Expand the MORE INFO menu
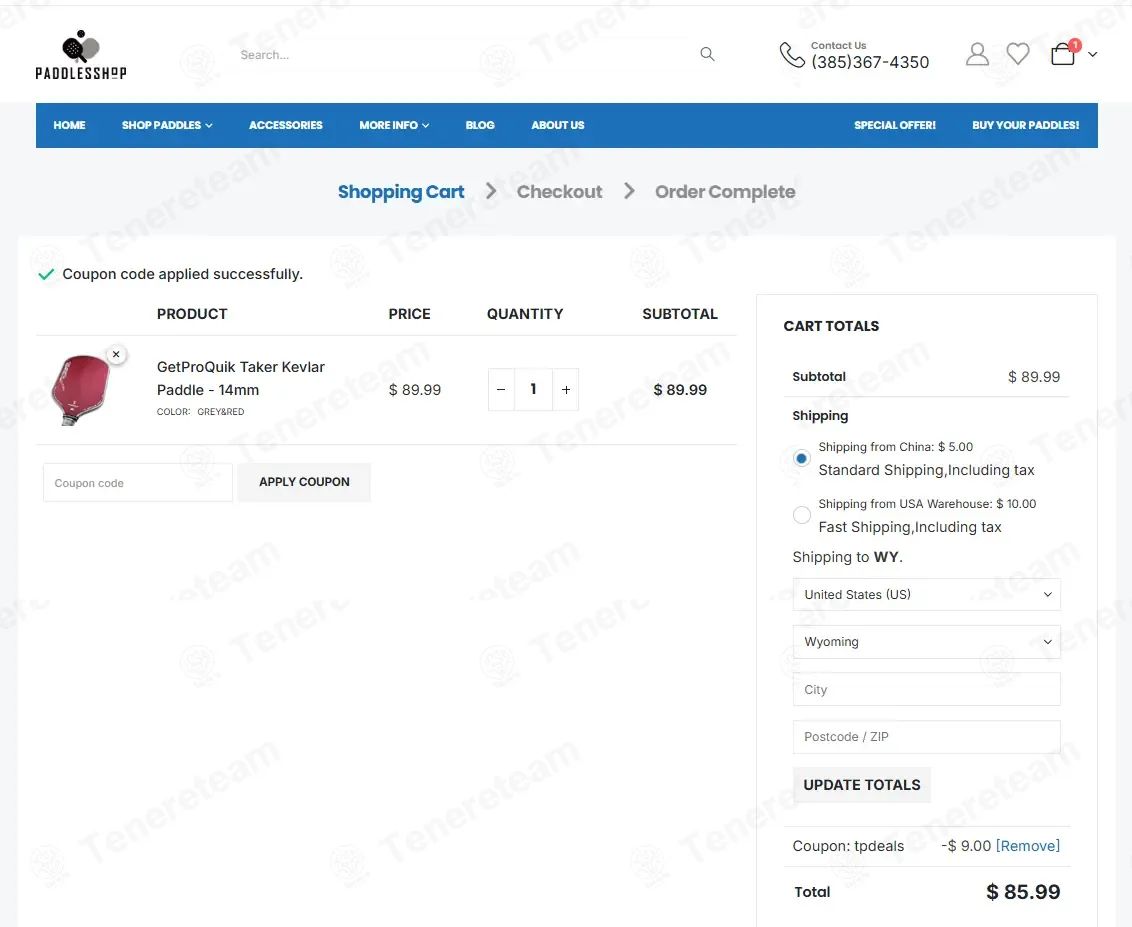Screen dimensions: 1132x927 point(394,126)
